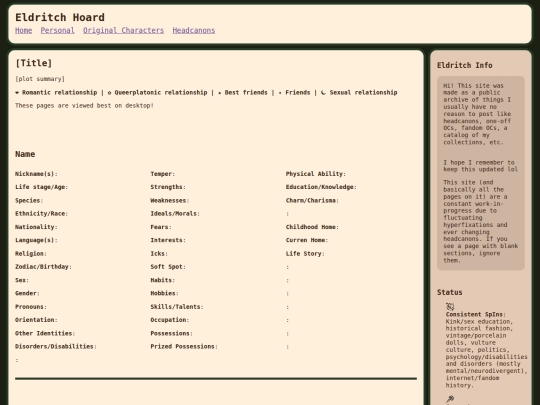Click the Soft Spot: label
Image resolution: width=540 pixels, height=405 pixels.
pos(168,267)
